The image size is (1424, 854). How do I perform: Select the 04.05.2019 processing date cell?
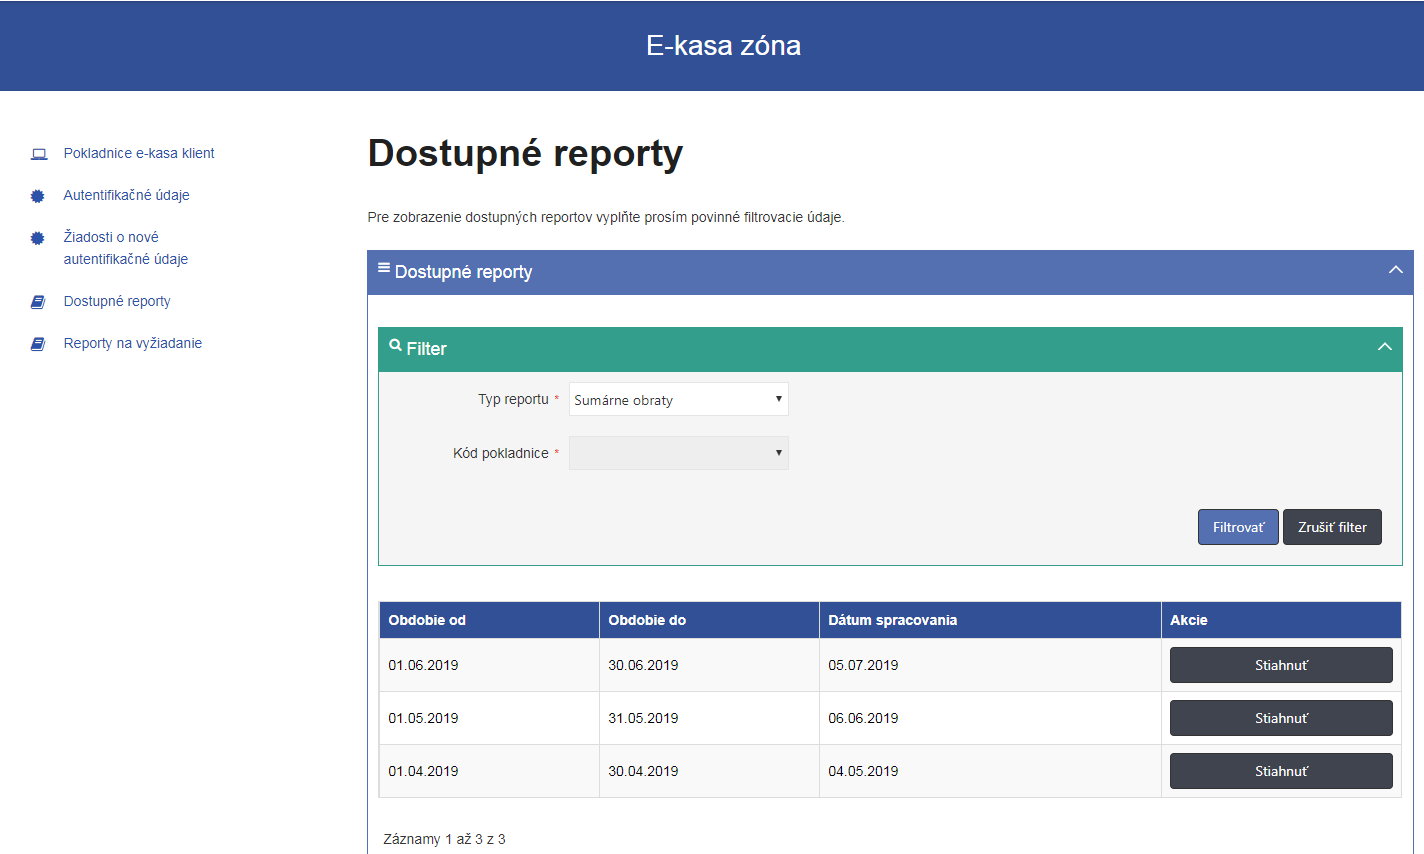coord(990,771)
